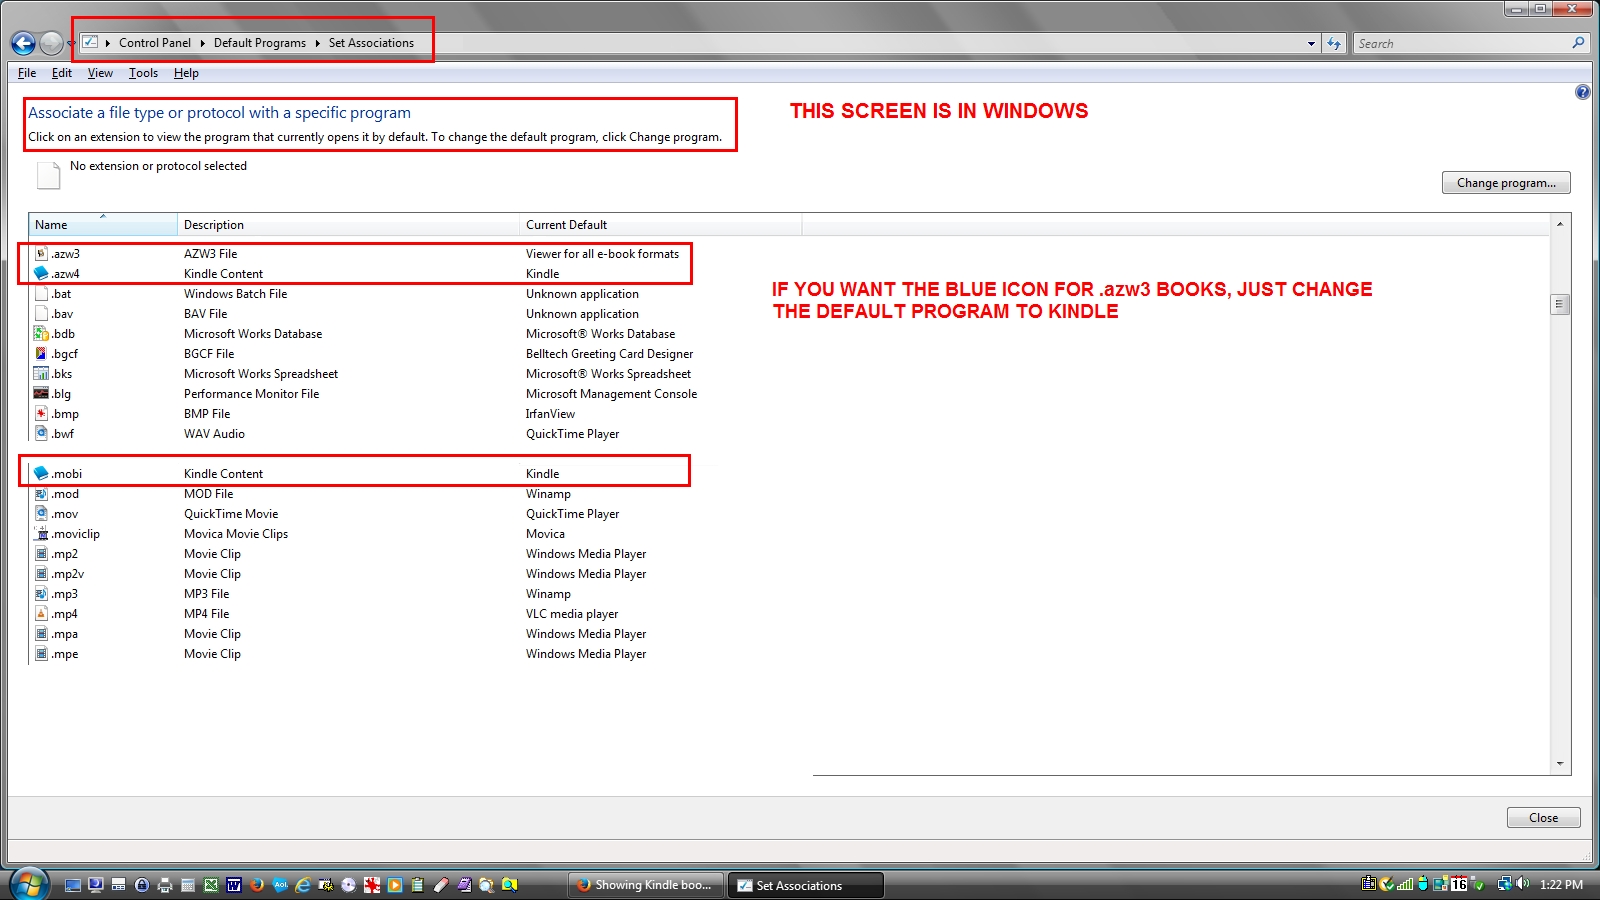1600x900 pixels.
Task: Expand the arrow before Control Panel breadcrumb
Action: coord(107,43)
